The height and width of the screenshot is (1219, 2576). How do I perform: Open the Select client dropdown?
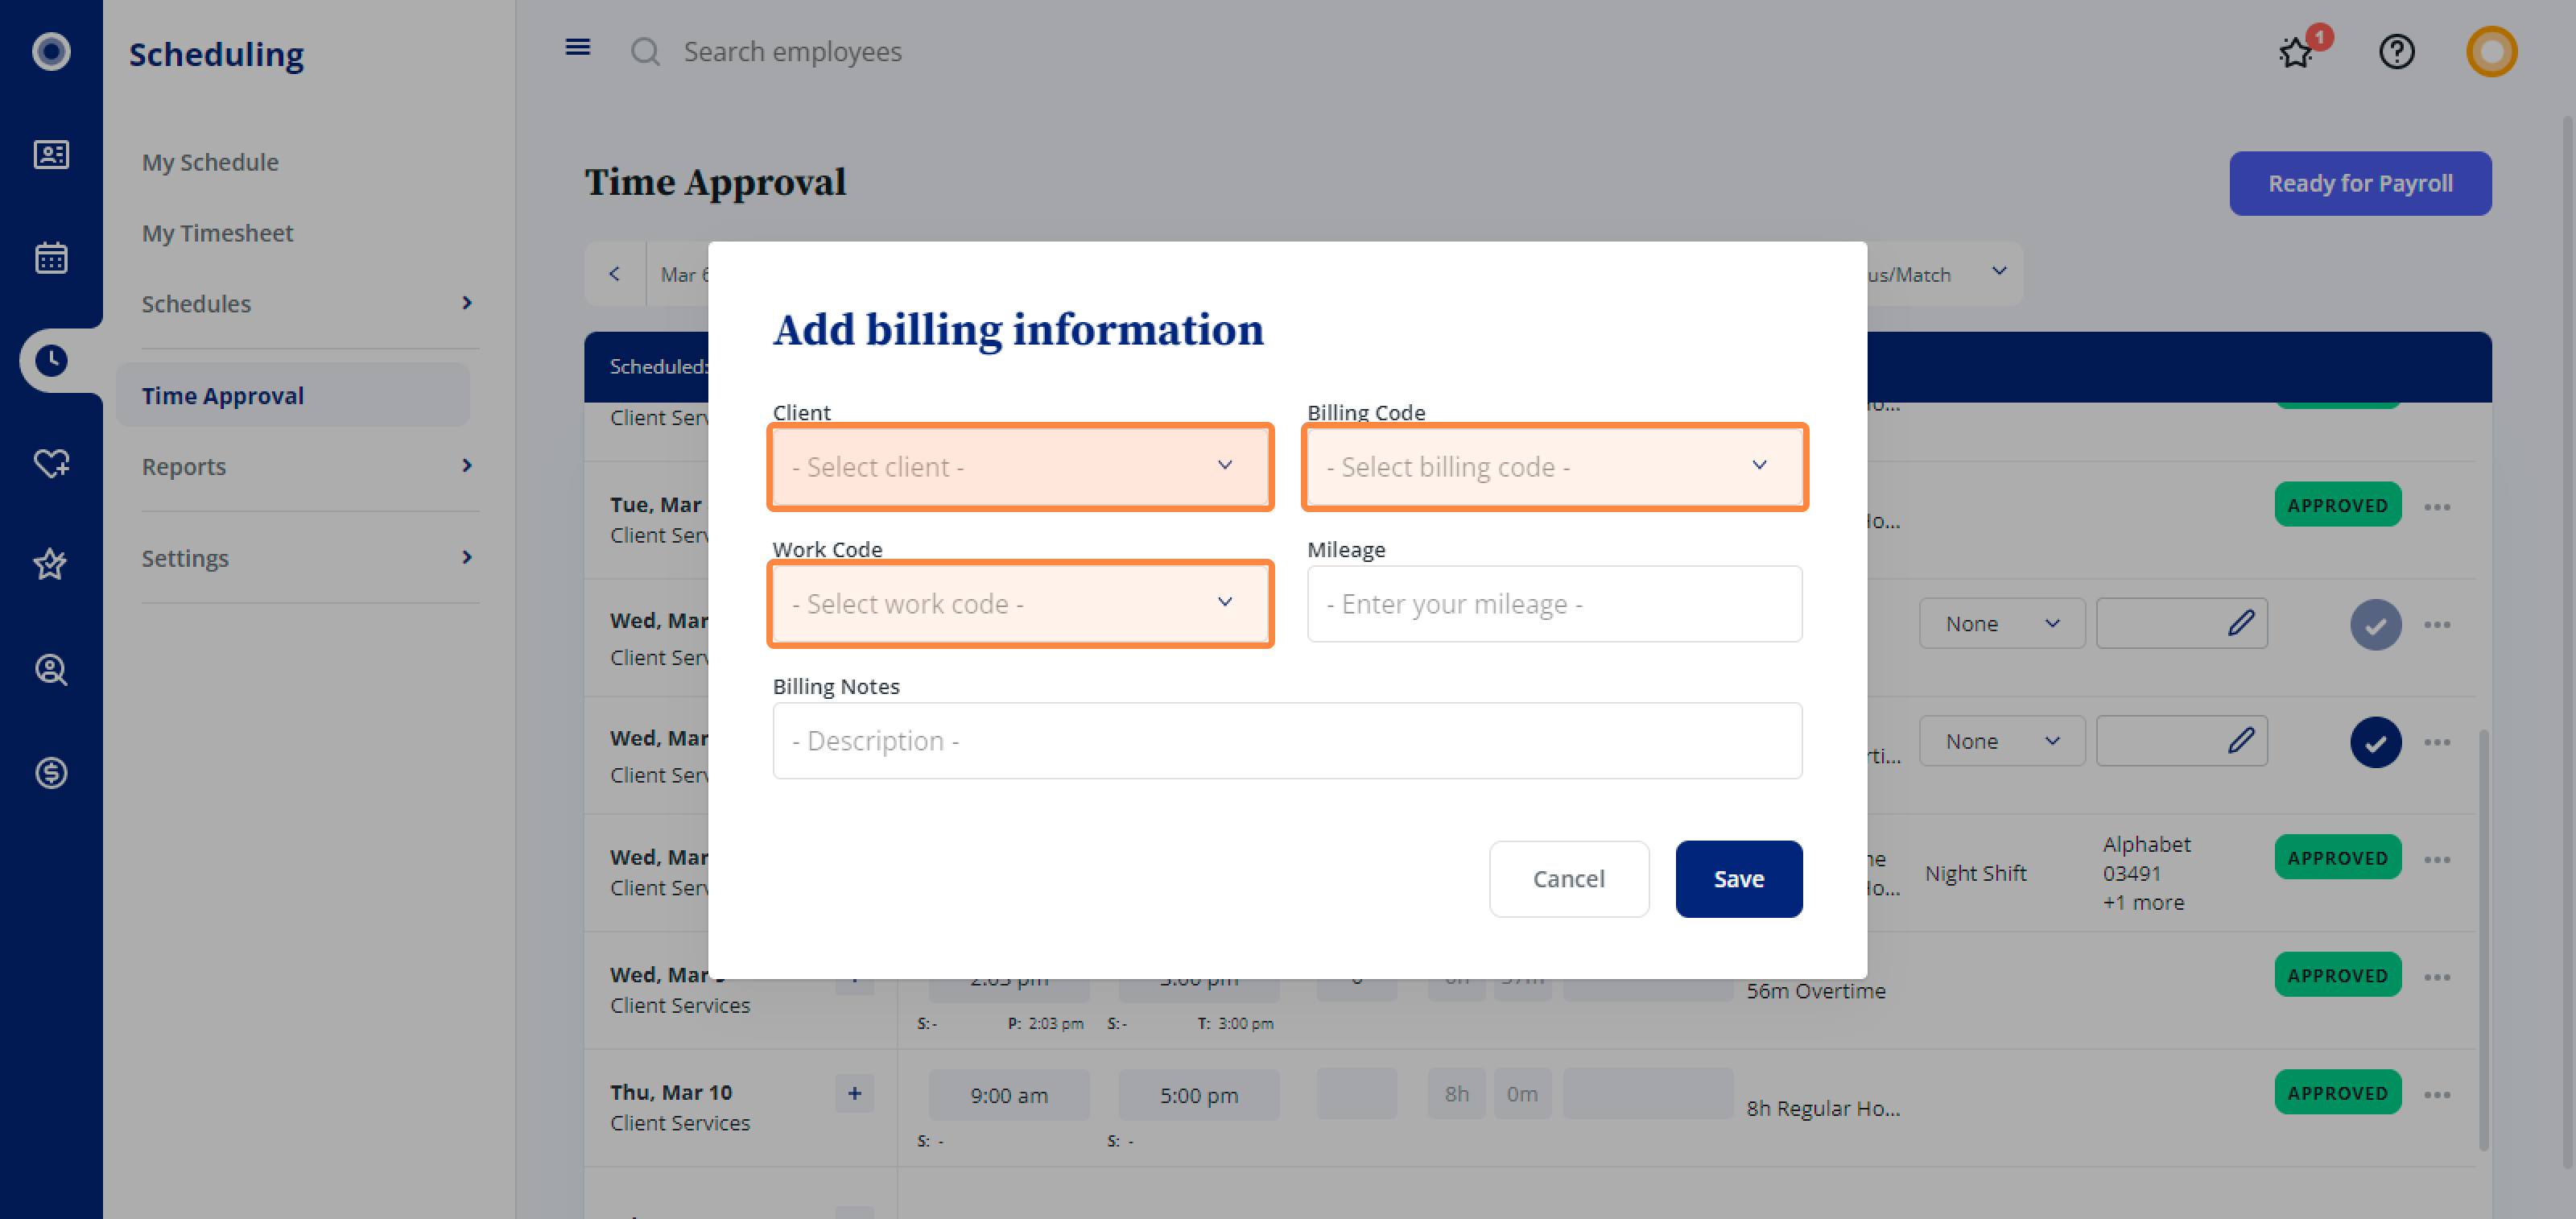point(1020,467)
